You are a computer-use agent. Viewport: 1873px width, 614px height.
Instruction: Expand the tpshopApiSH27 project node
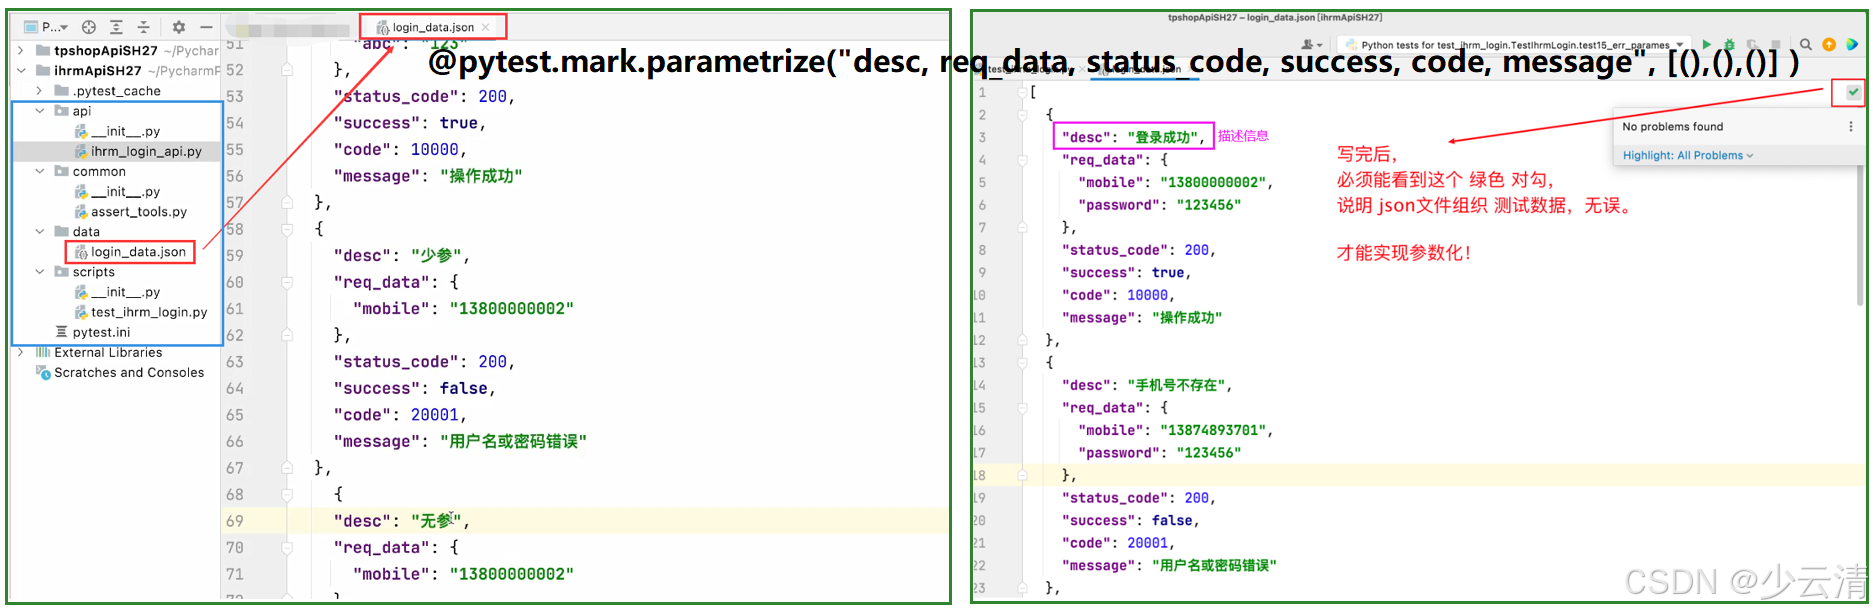pos(21,50)
